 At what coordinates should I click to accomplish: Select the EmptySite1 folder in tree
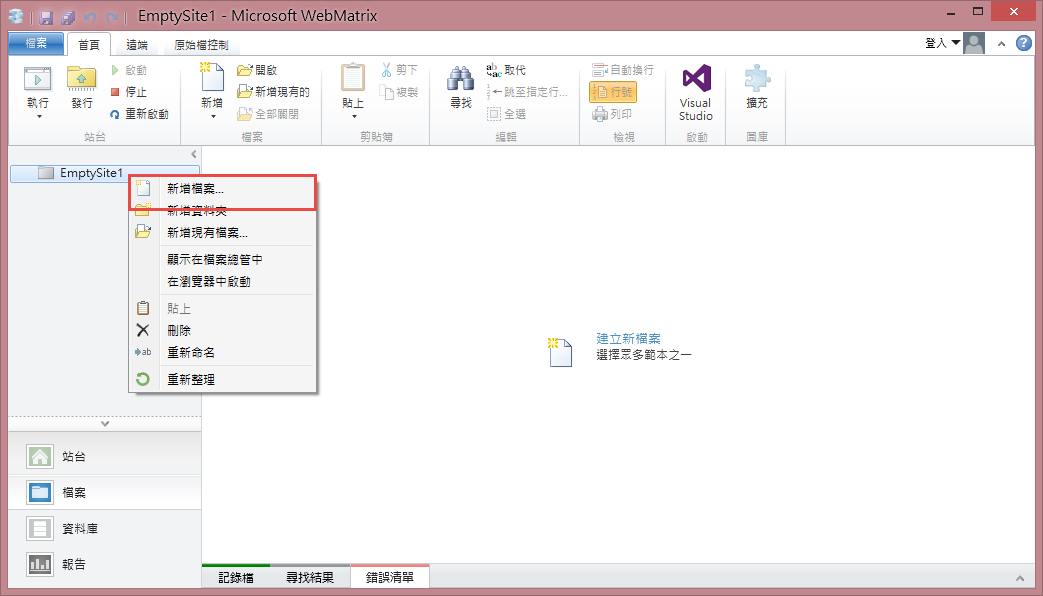(105, 173)
